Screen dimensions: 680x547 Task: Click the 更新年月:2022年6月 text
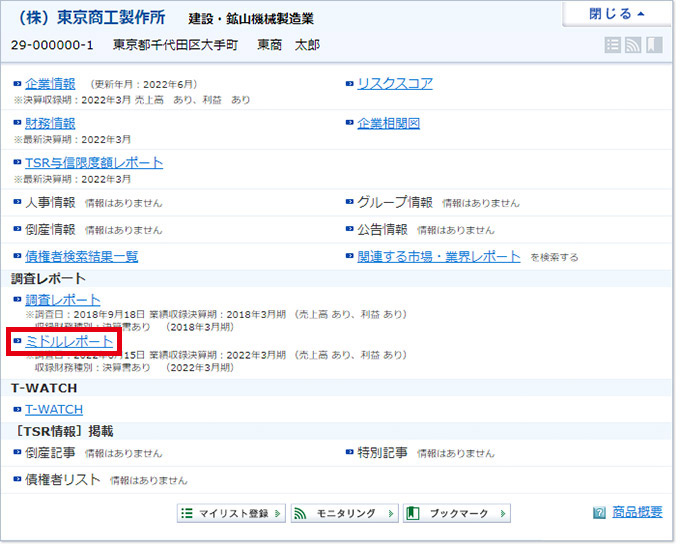point(143,84)
